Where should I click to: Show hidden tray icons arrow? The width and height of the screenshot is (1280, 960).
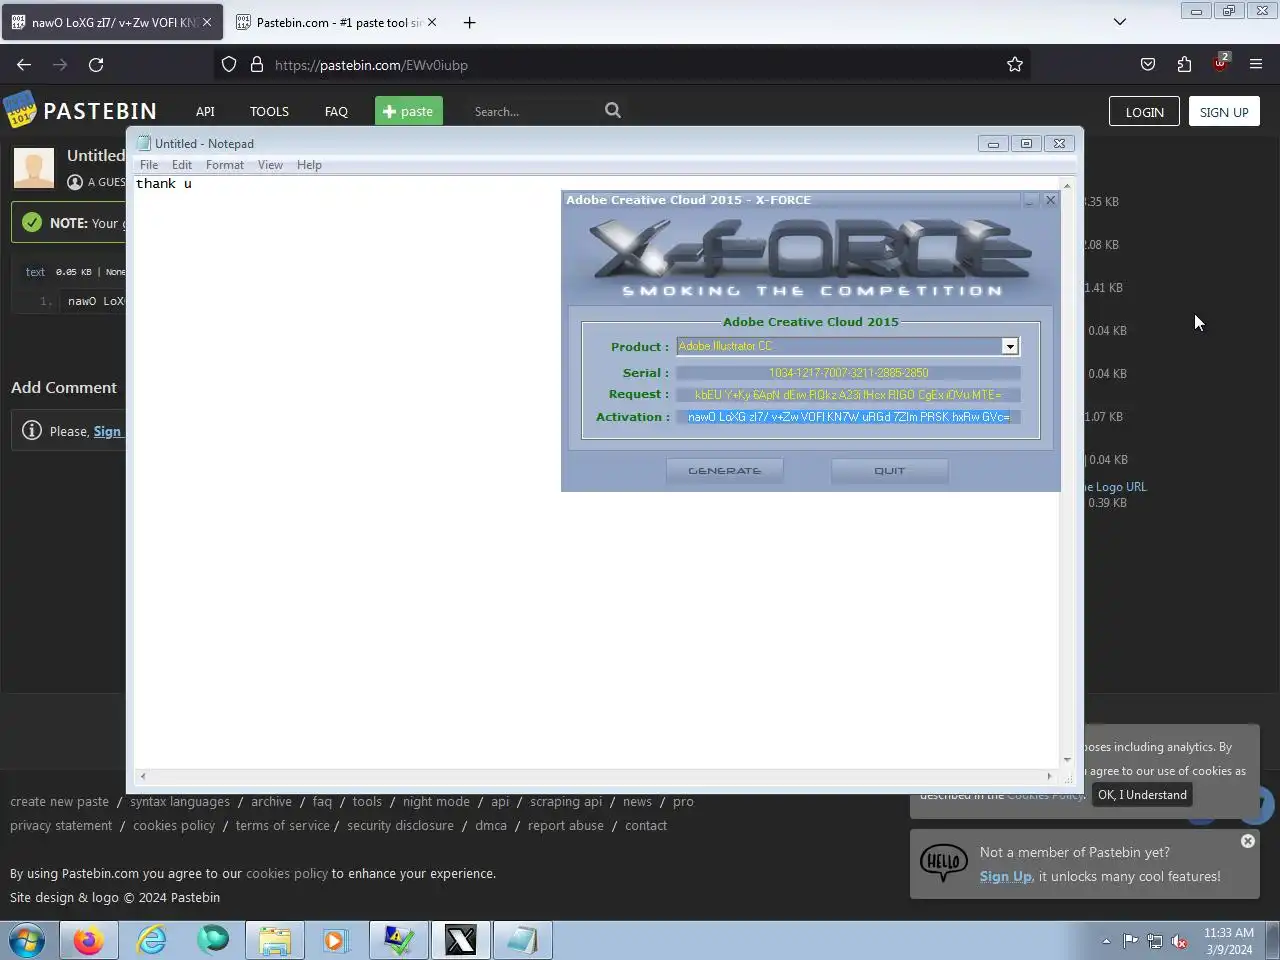point(1106,941)
